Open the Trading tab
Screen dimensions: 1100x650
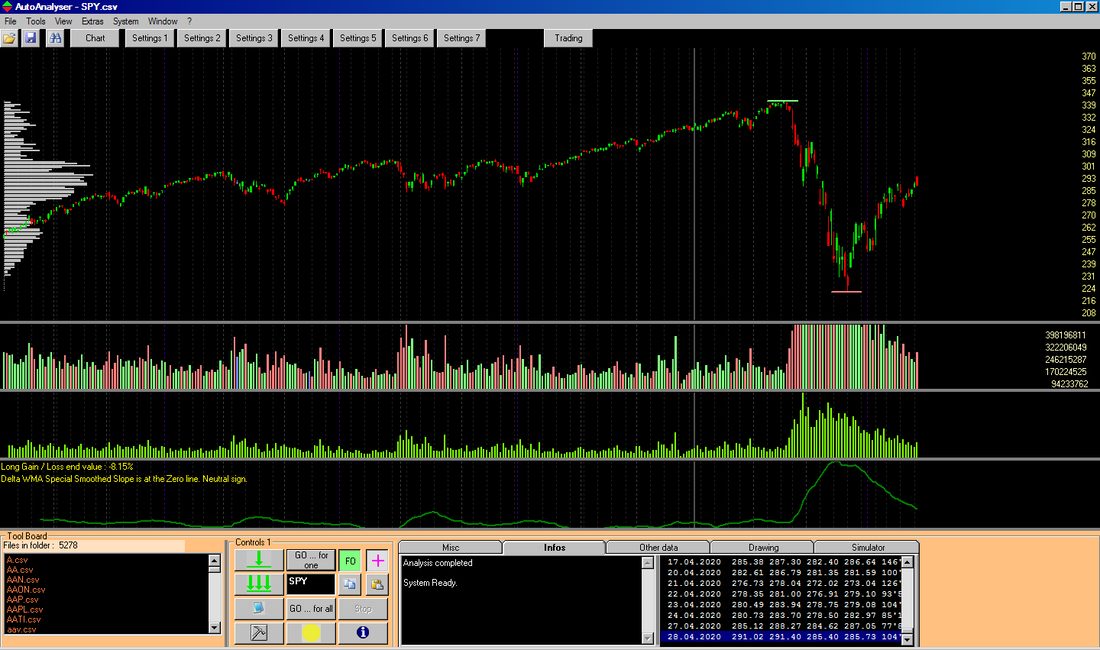tap(568, 38)
